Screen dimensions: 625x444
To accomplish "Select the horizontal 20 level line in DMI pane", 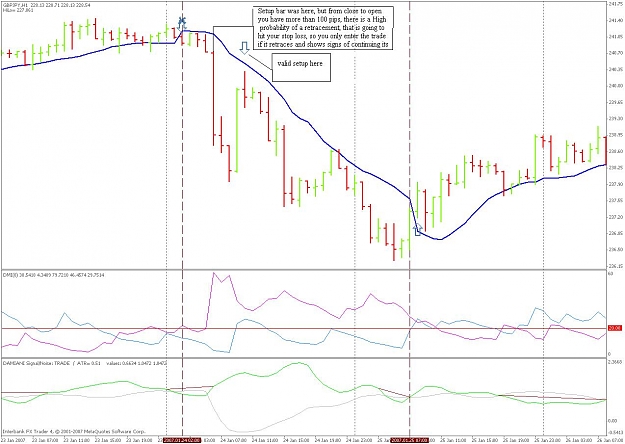I will 303,329.
